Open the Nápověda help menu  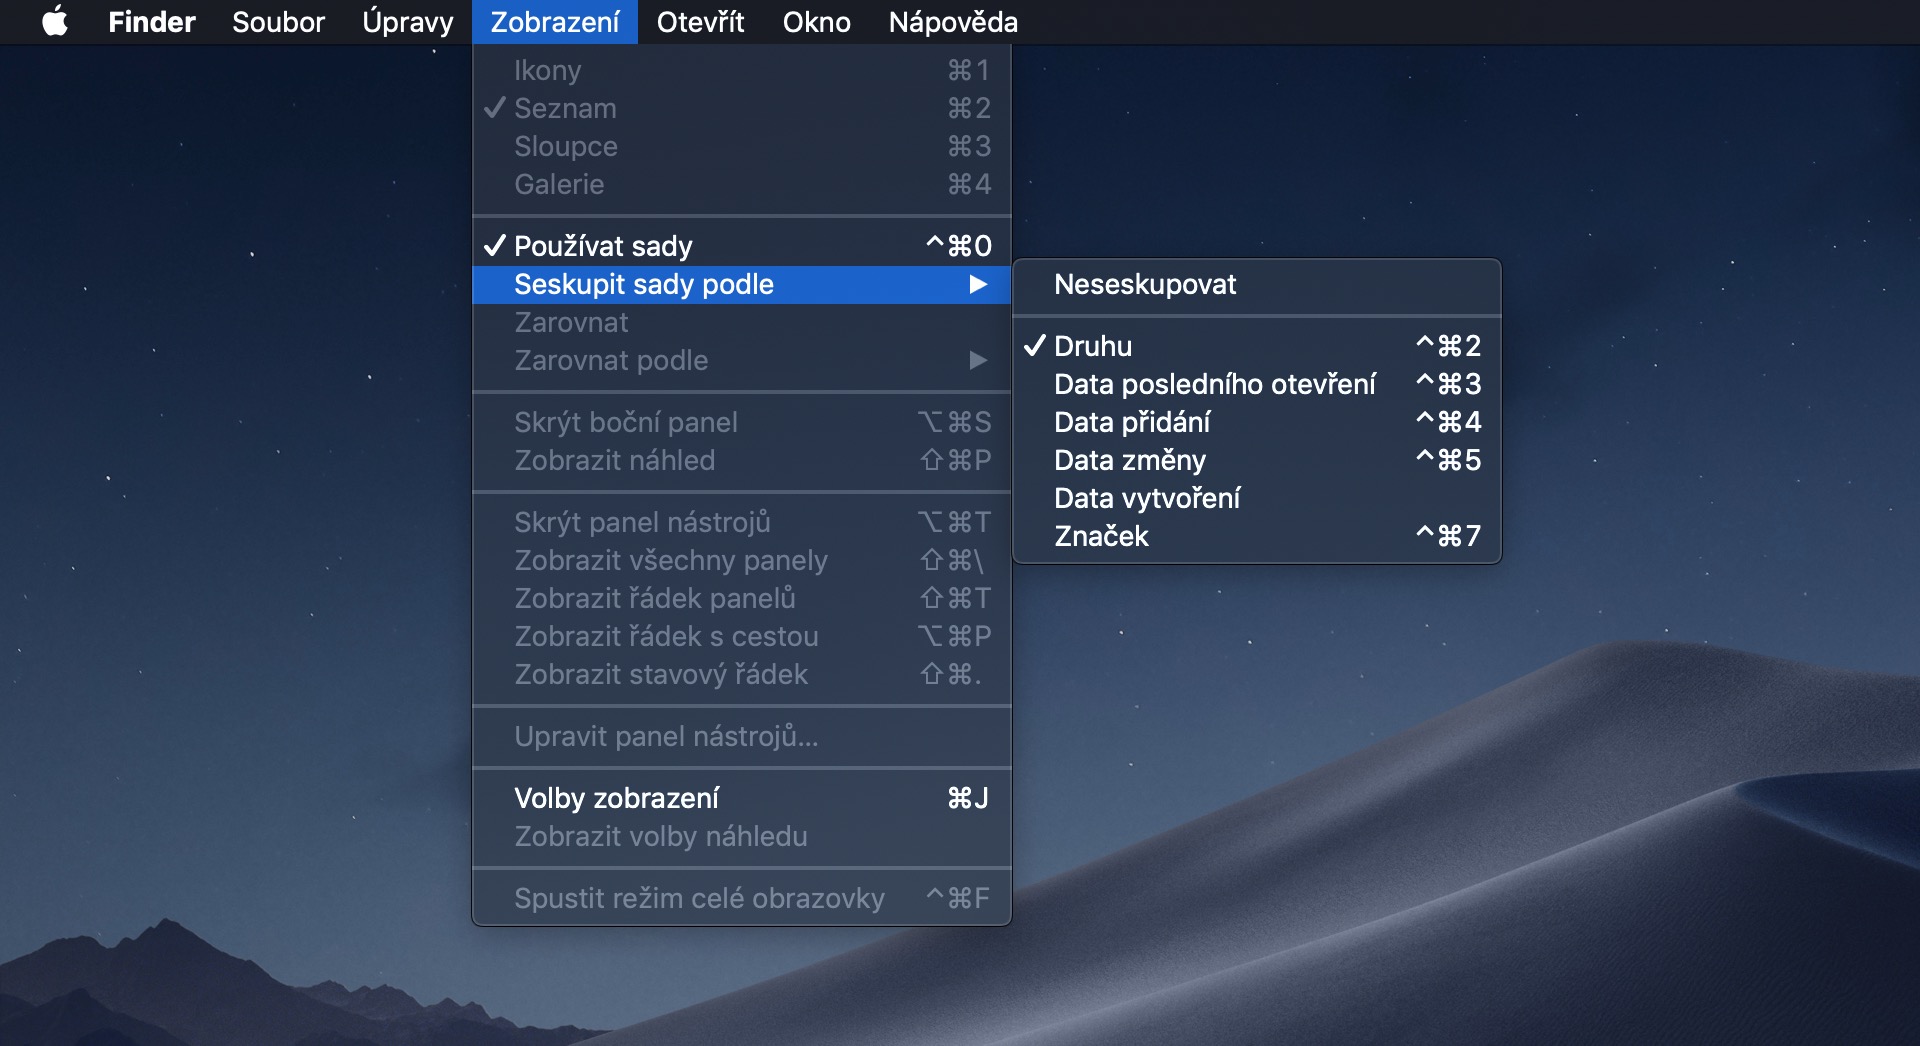click(x=953, y=22)
